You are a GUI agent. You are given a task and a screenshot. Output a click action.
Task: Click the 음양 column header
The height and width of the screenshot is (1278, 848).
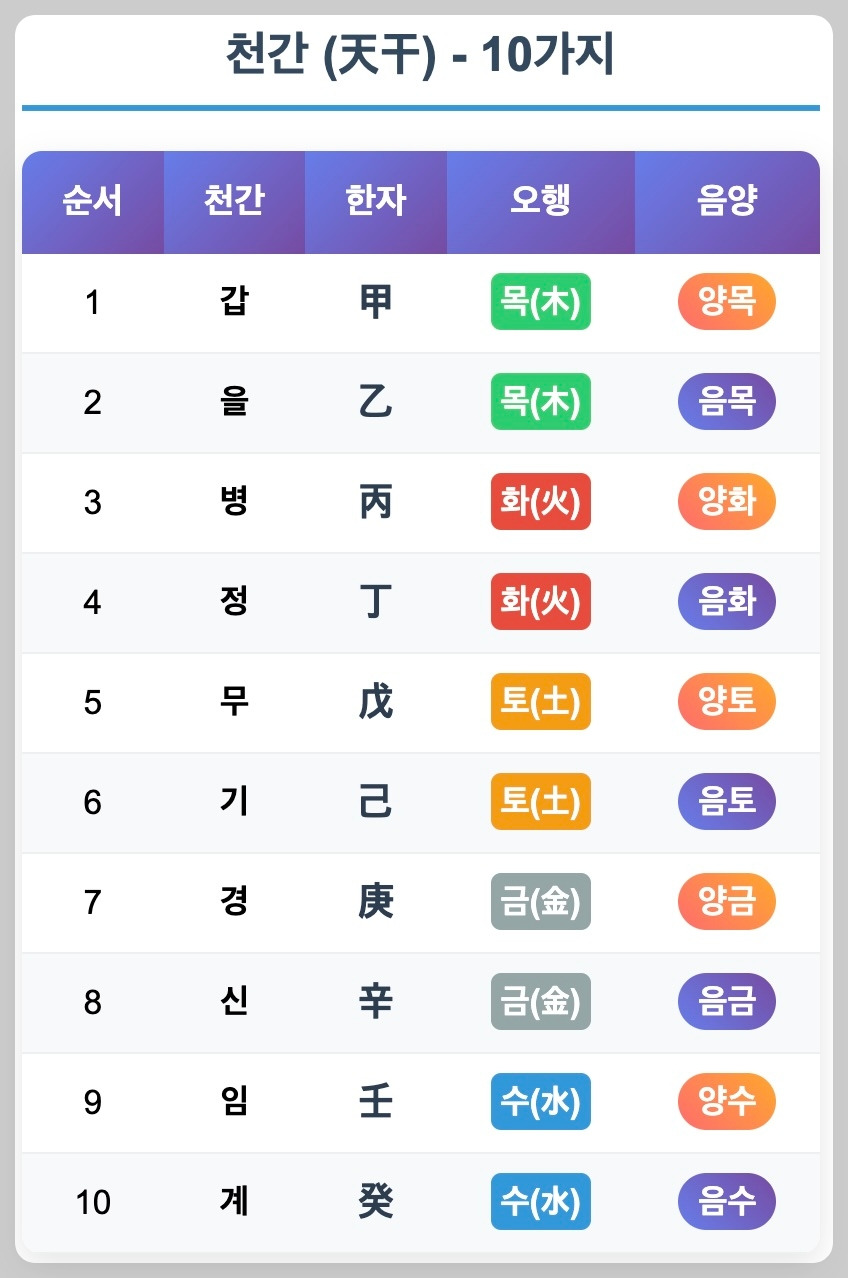(726, 201)
